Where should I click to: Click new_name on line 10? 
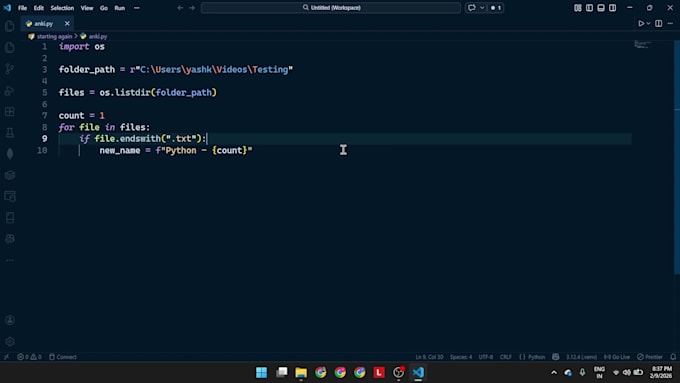coord(120,151)
